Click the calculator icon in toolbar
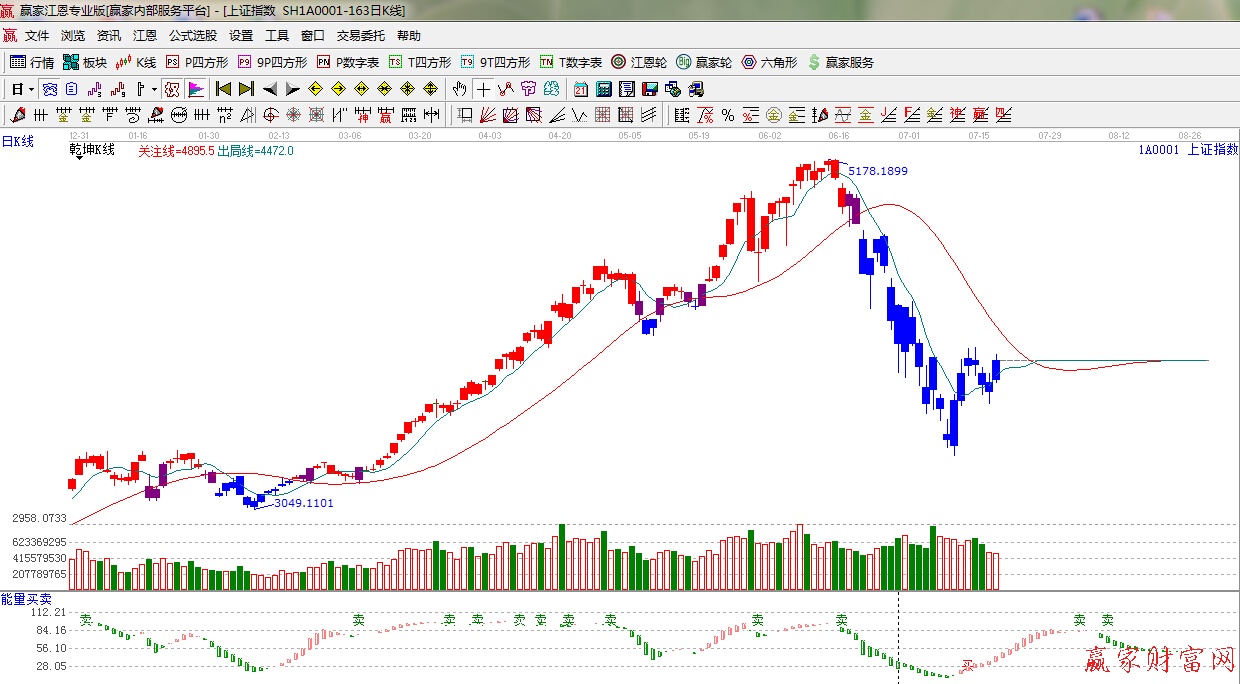This screenshot has width=1240, height=684. tap(604, 89)
